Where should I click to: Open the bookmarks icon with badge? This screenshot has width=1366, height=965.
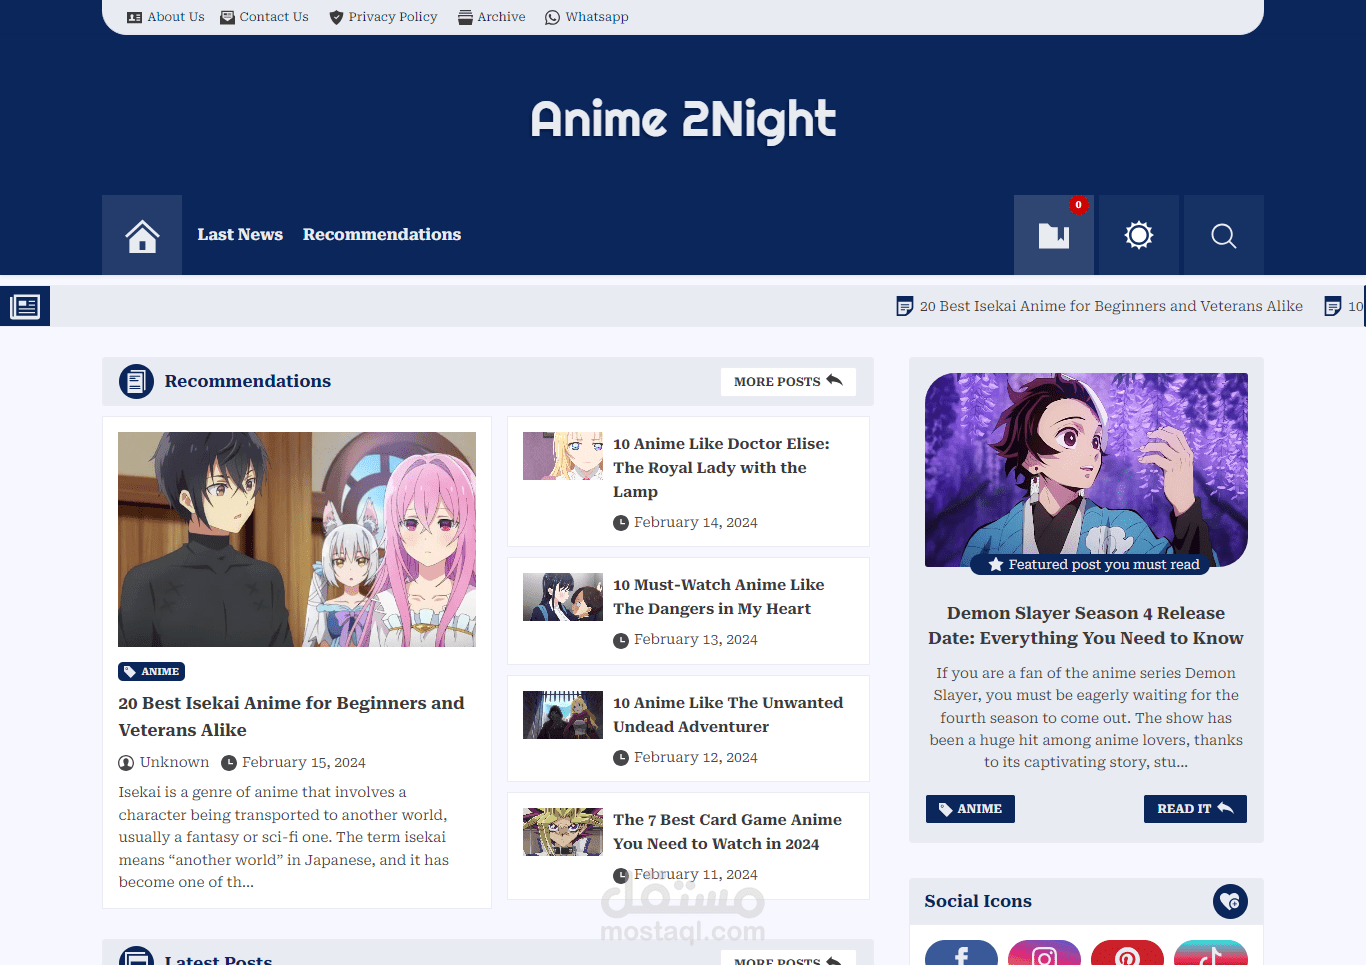pos(1054,235)
